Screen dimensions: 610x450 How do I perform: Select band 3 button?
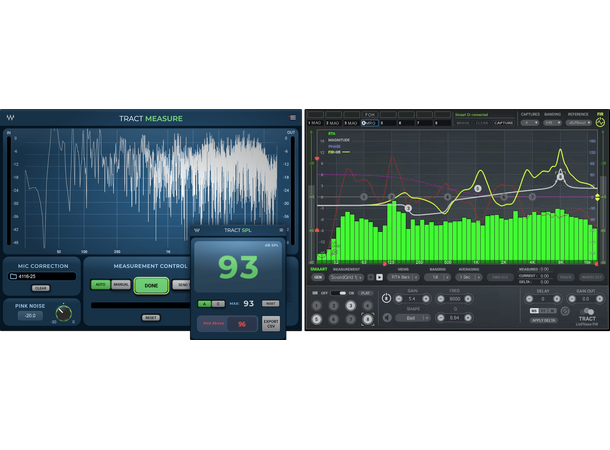click(350, 306)
